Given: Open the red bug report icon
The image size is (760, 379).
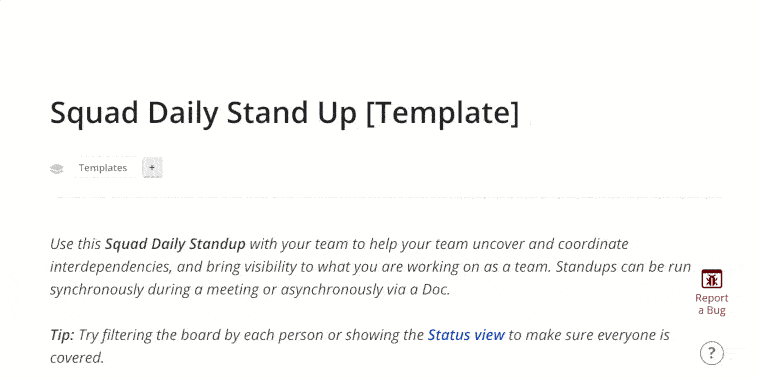Looking at the screenshot, I should [x=712, y=280].
